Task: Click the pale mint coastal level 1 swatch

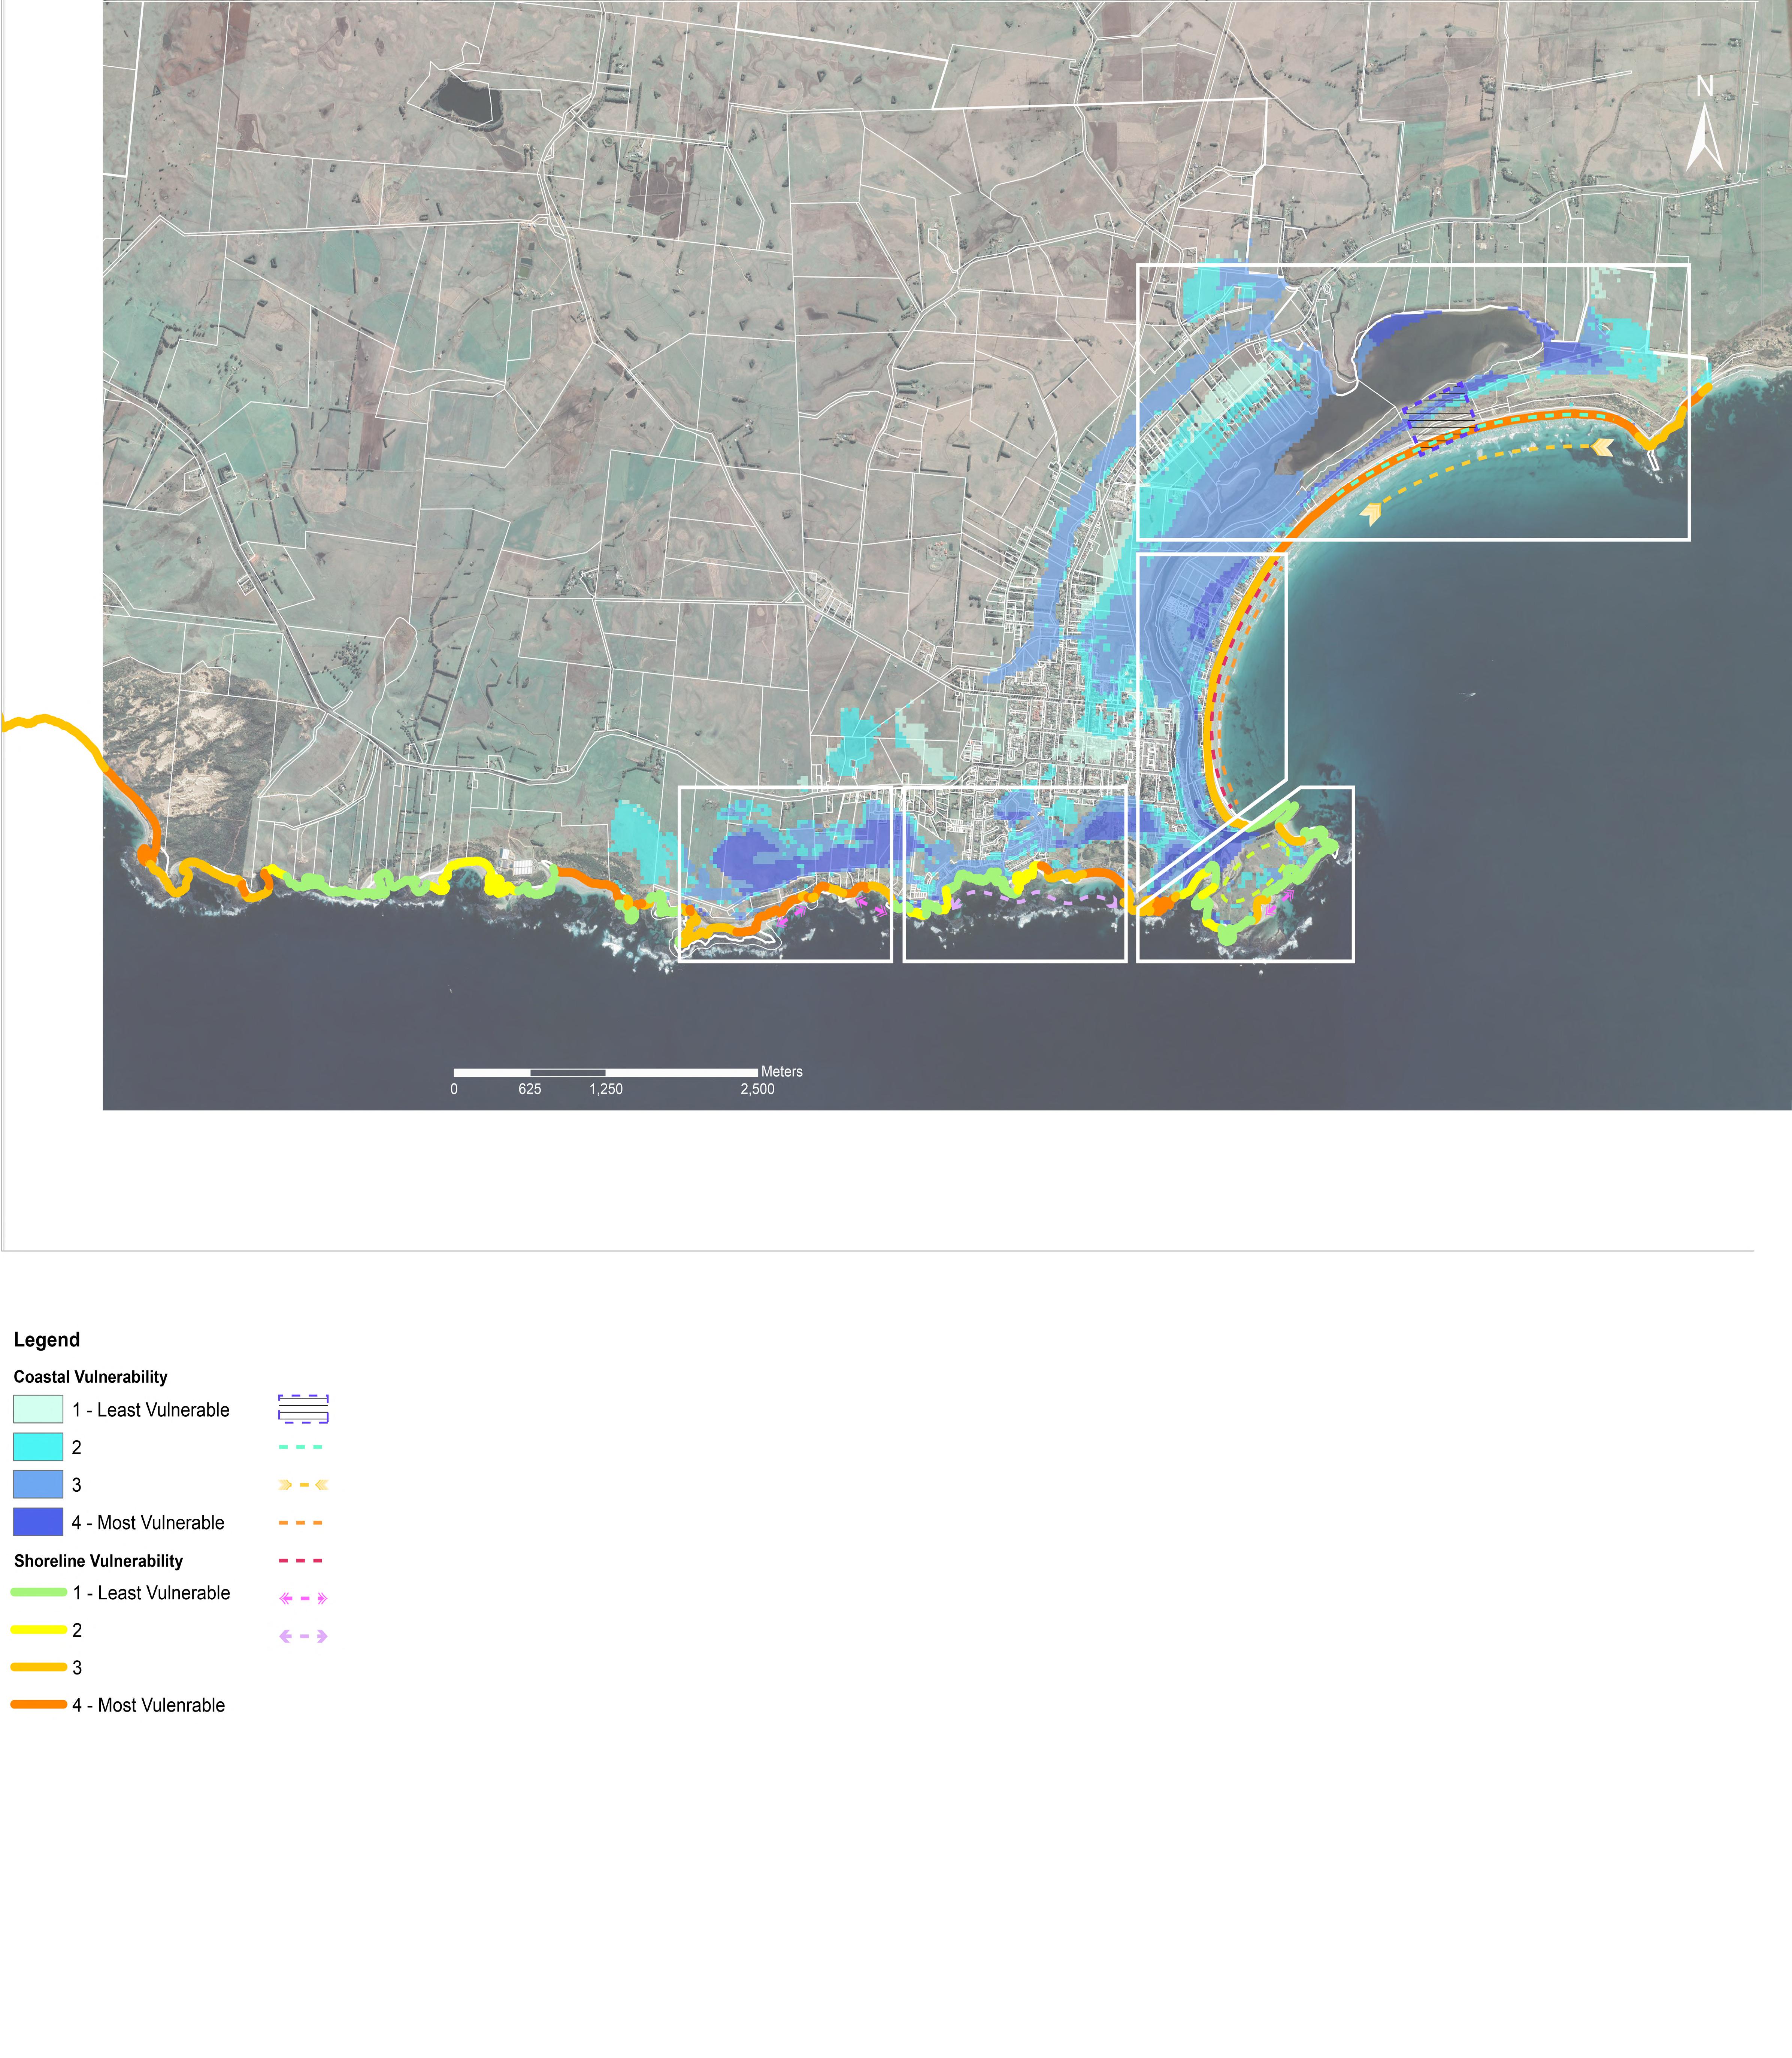Action: point(38,1409)
